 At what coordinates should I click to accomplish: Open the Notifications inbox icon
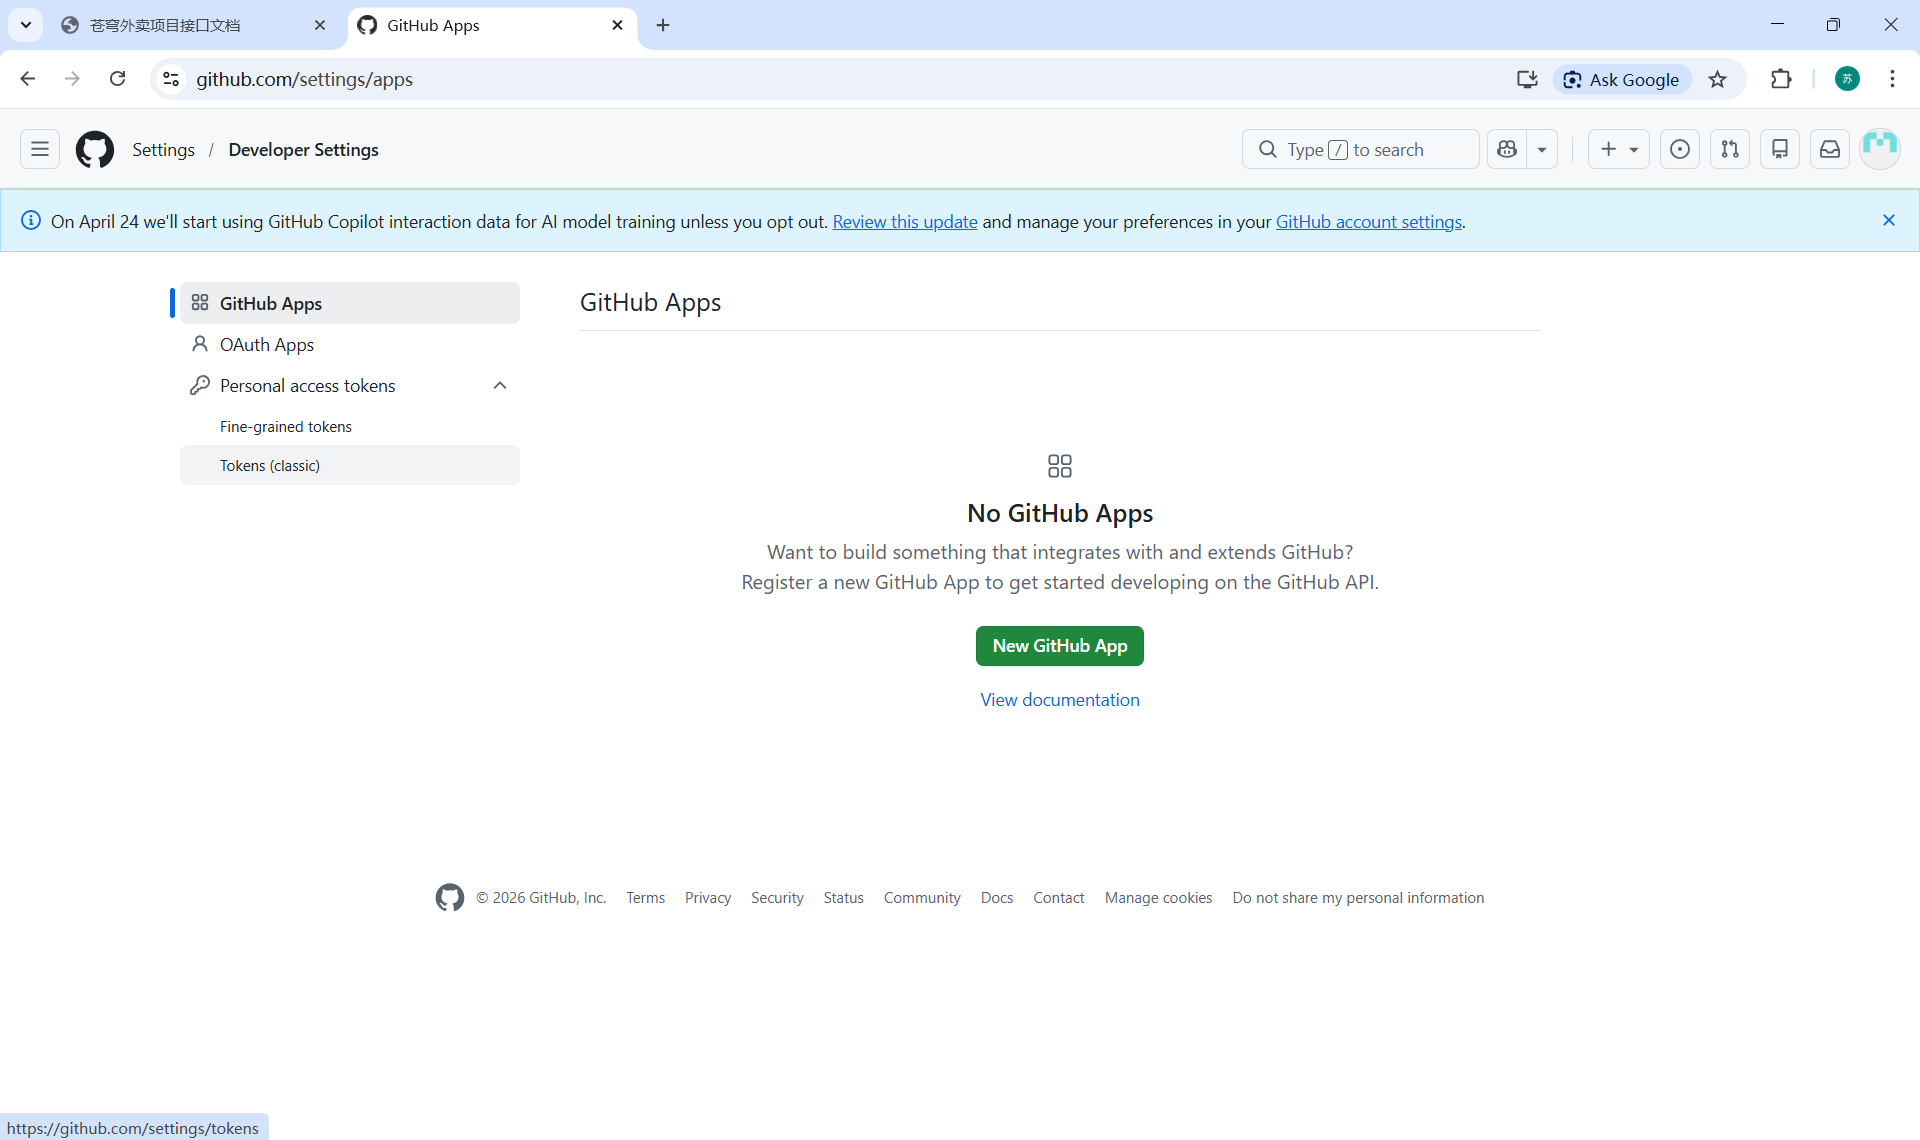pyautogui.click(x=1830, y=149)
